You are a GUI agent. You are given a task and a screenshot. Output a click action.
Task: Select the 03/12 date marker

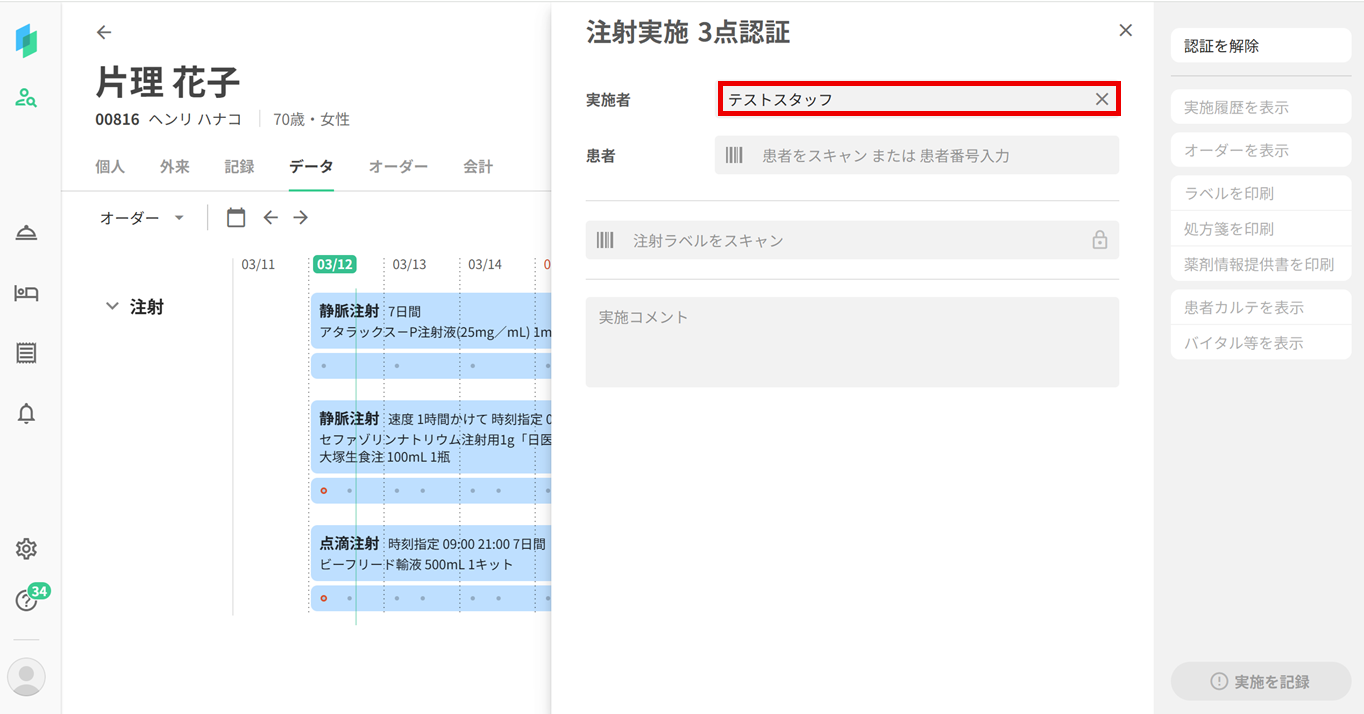click(x=334, y=264)
